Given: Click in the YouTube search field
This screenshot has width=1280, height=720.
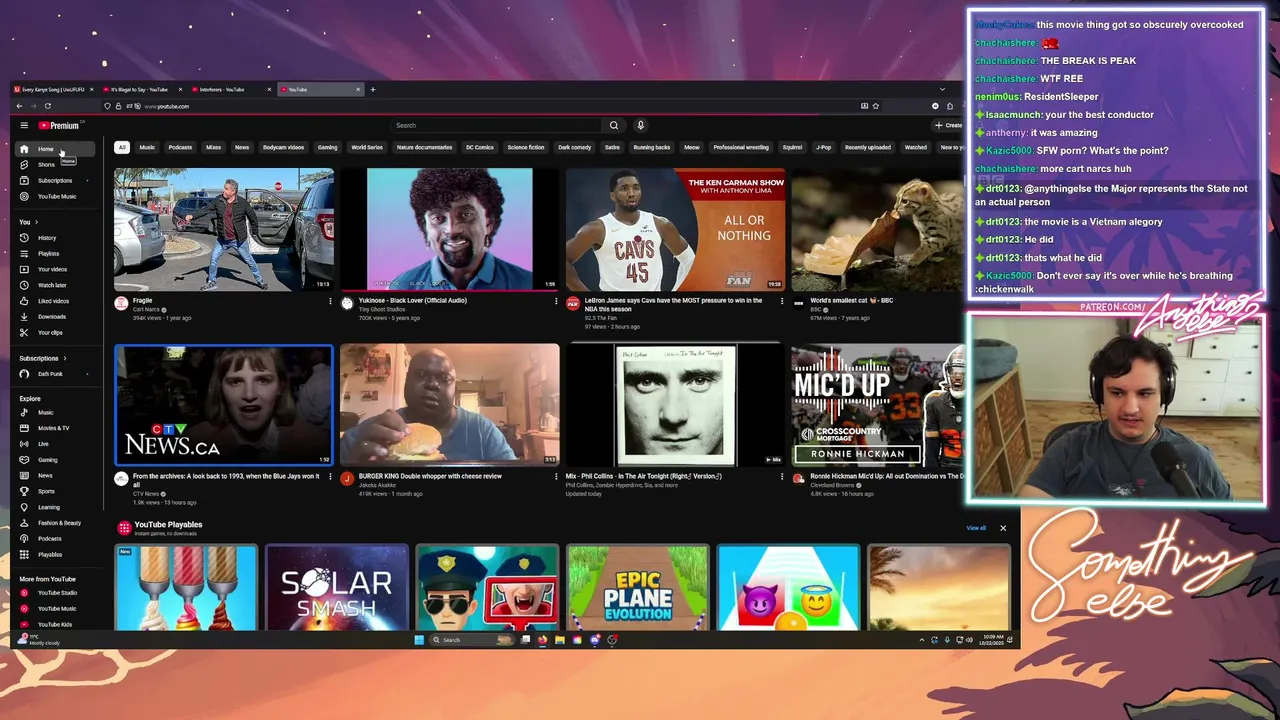Looking at the screenshot, I should click(x=495, y=125).
